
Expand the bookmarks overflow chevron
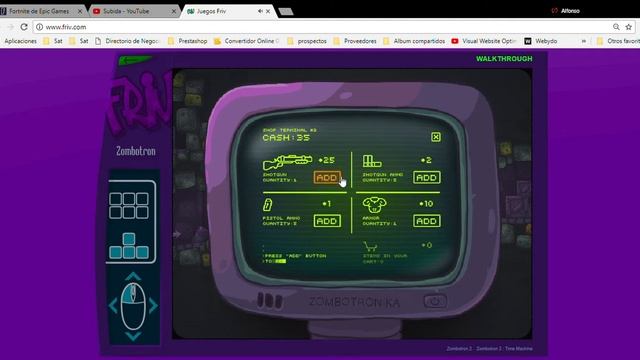point(584,41)
